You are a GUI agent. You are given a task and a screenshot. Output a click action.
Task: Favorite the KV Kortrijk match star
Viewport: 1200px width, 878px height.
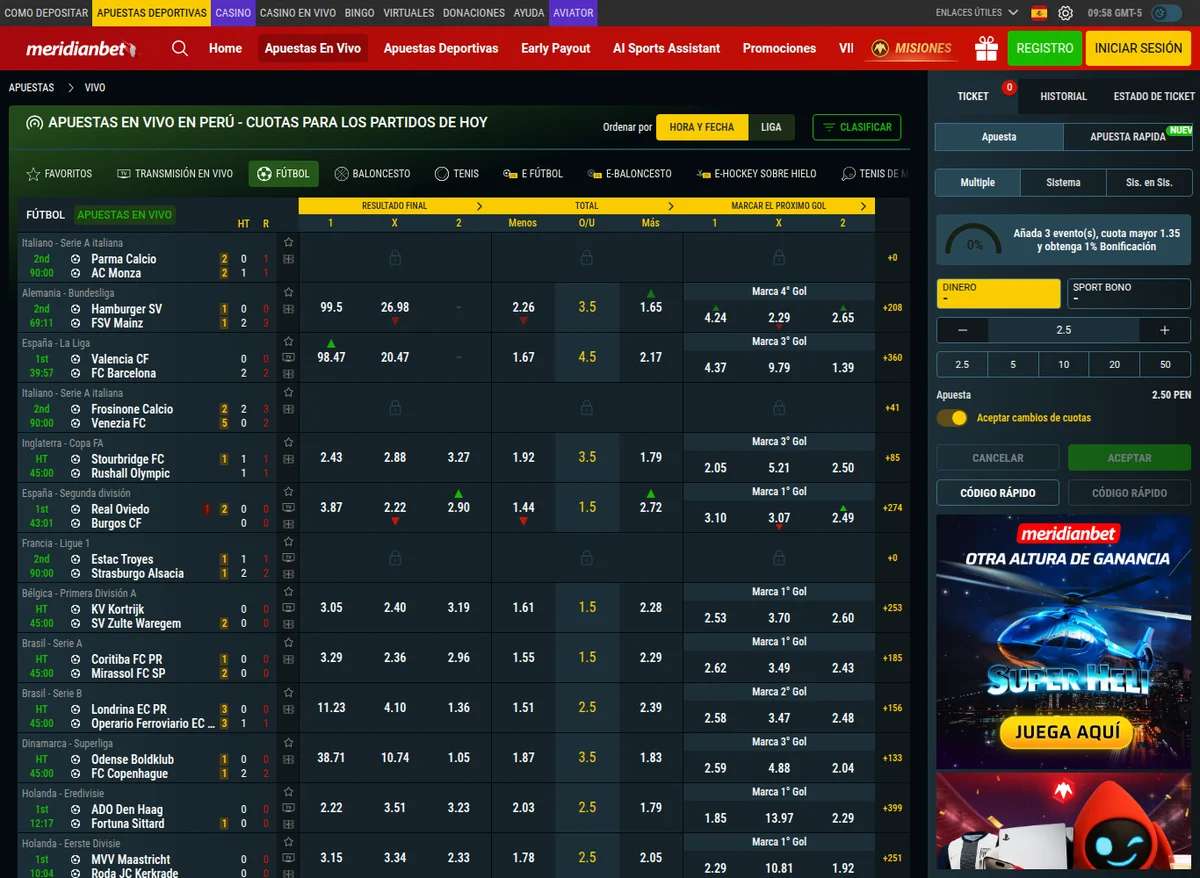click(289, 592)
